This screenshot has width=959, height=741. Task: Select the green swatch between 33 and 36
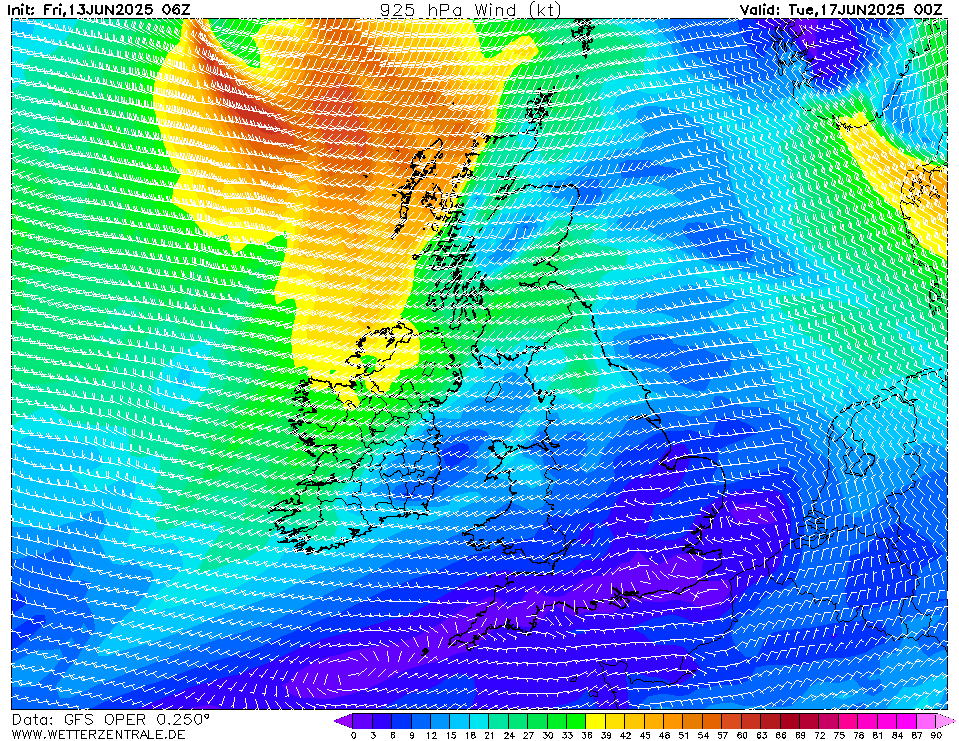pos(576,721)
